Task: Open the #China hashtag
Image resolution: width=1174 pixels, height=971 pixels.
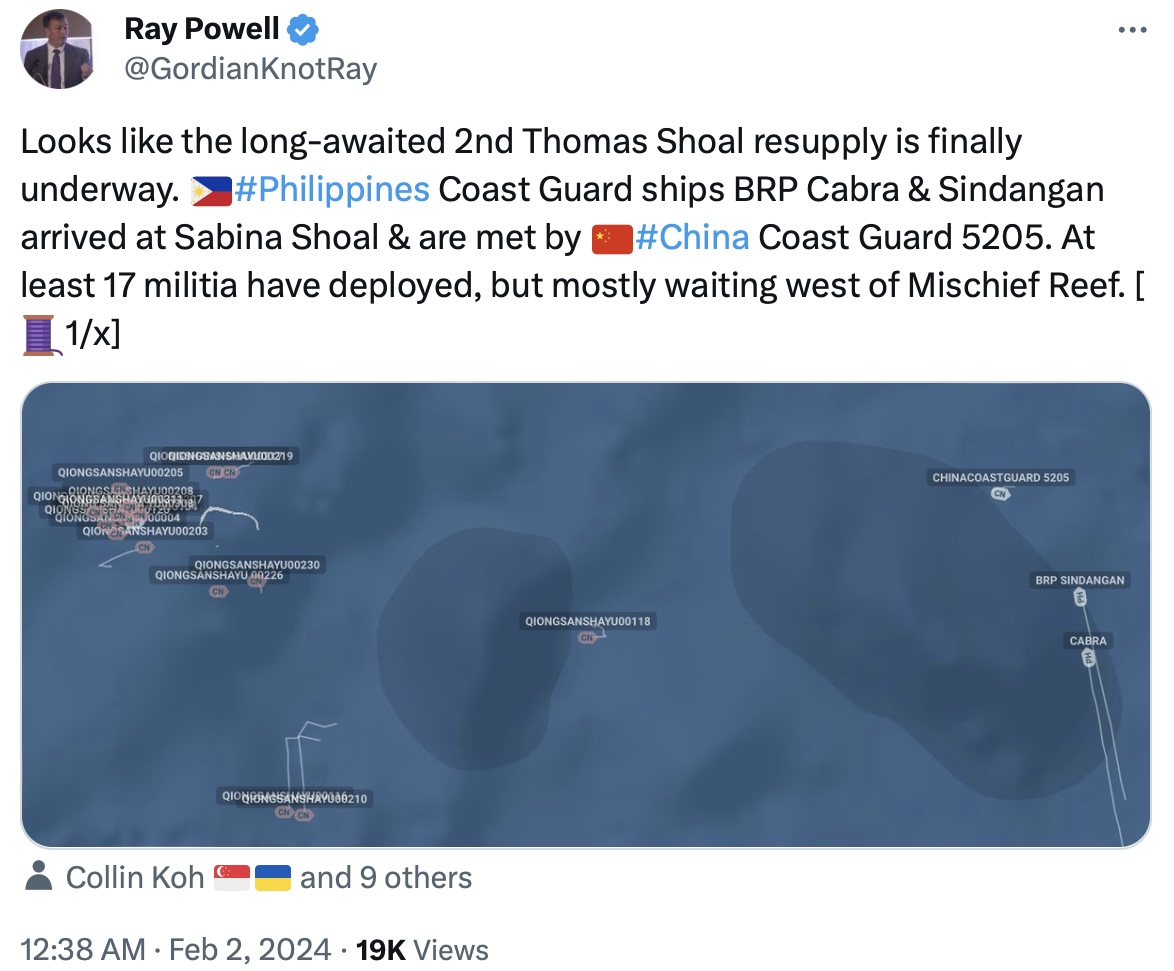Action: [x=691, y=237]
